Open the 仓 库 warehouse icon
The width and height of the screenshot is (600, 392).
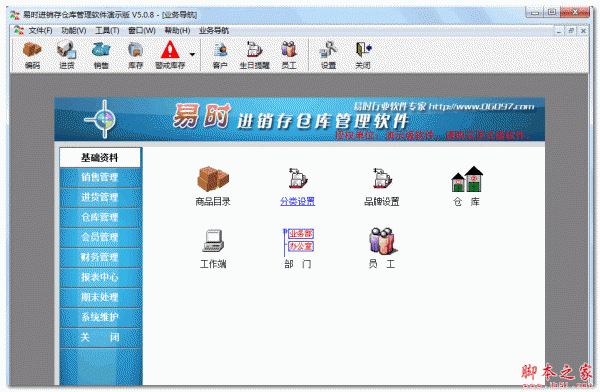point(467,179)
